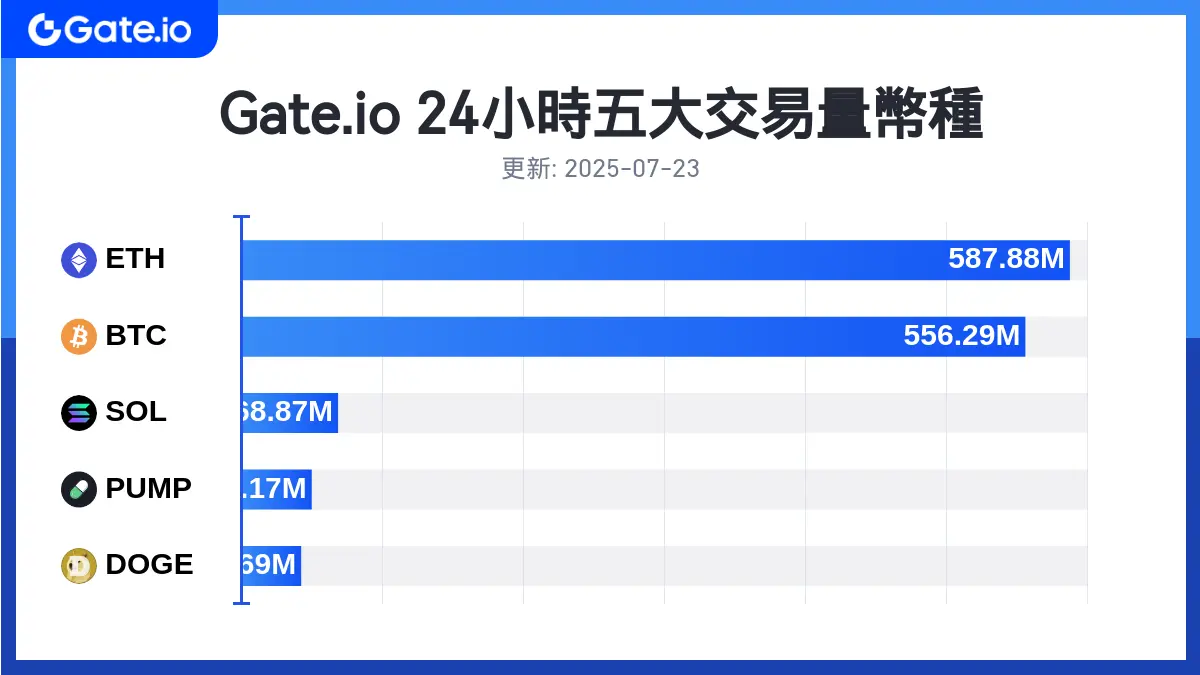The width and height of the screenshot is (1200, 675).
Task: Click the middle of the ETH bar
Action: (x=656, y=260)
